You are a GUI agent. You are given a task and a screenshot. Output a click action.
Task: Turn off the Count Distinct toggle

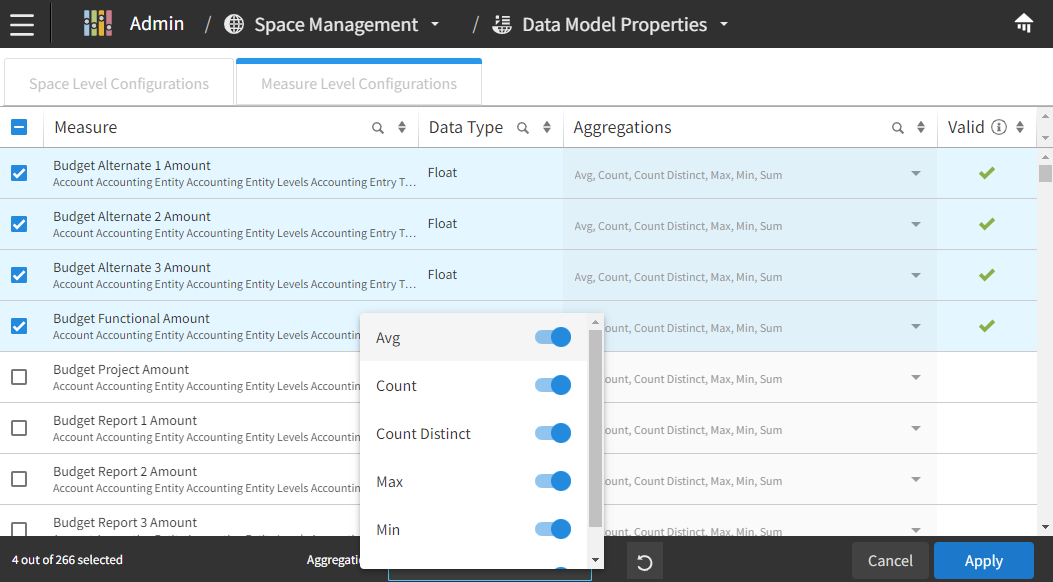point(551,433)
